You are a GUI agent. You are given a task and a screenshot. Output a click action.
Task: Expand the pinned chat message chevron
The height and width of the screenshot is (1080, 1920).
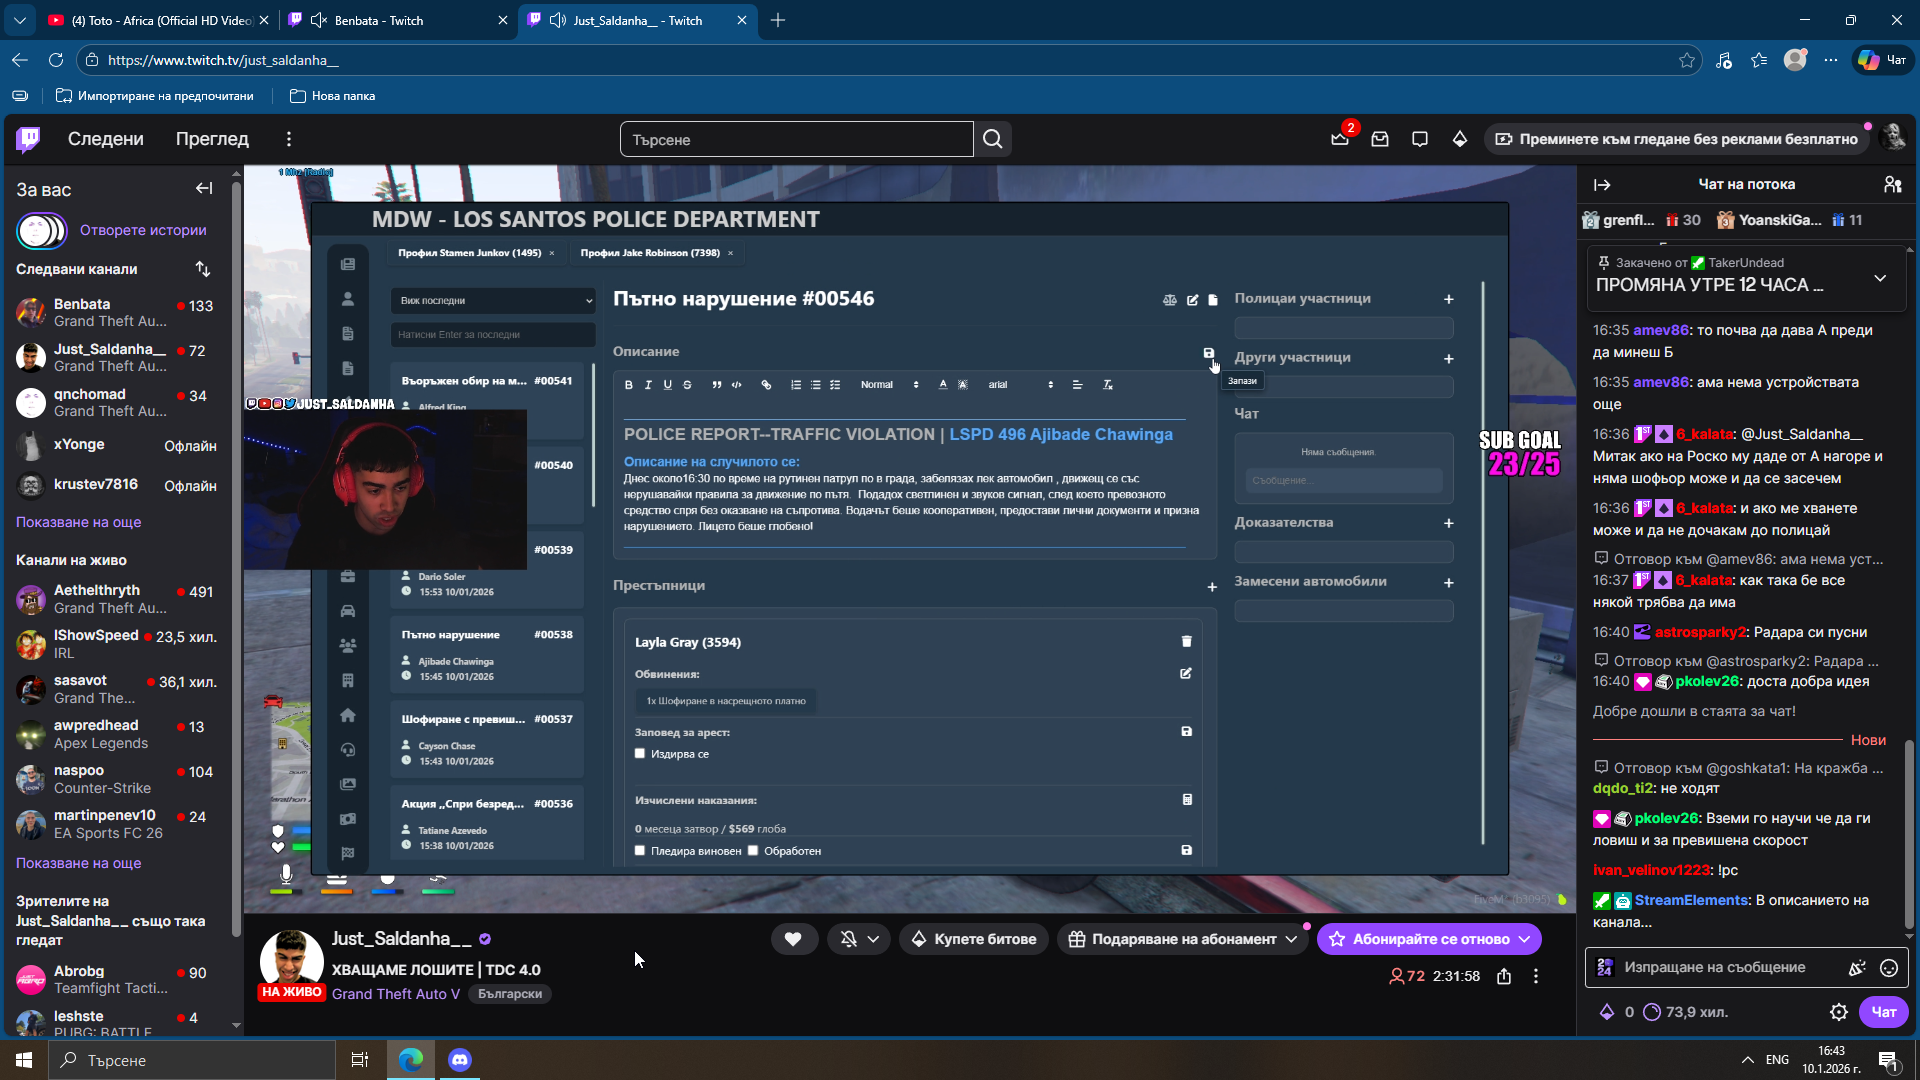pos(1880,278)
